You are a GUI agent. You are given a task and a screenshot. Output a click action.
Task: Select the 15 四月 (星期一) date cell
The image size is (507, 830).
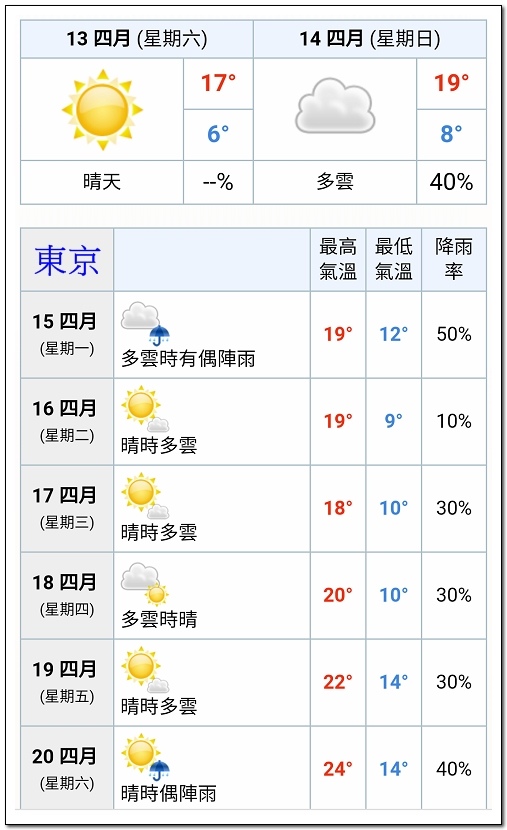click(67, 335)
